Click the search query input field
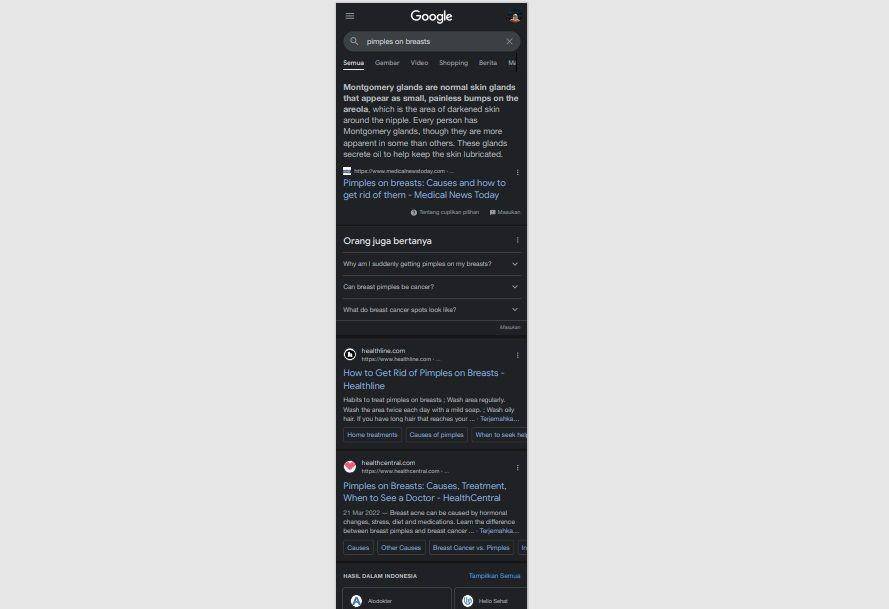889x609 pixels. pos(432,41)
